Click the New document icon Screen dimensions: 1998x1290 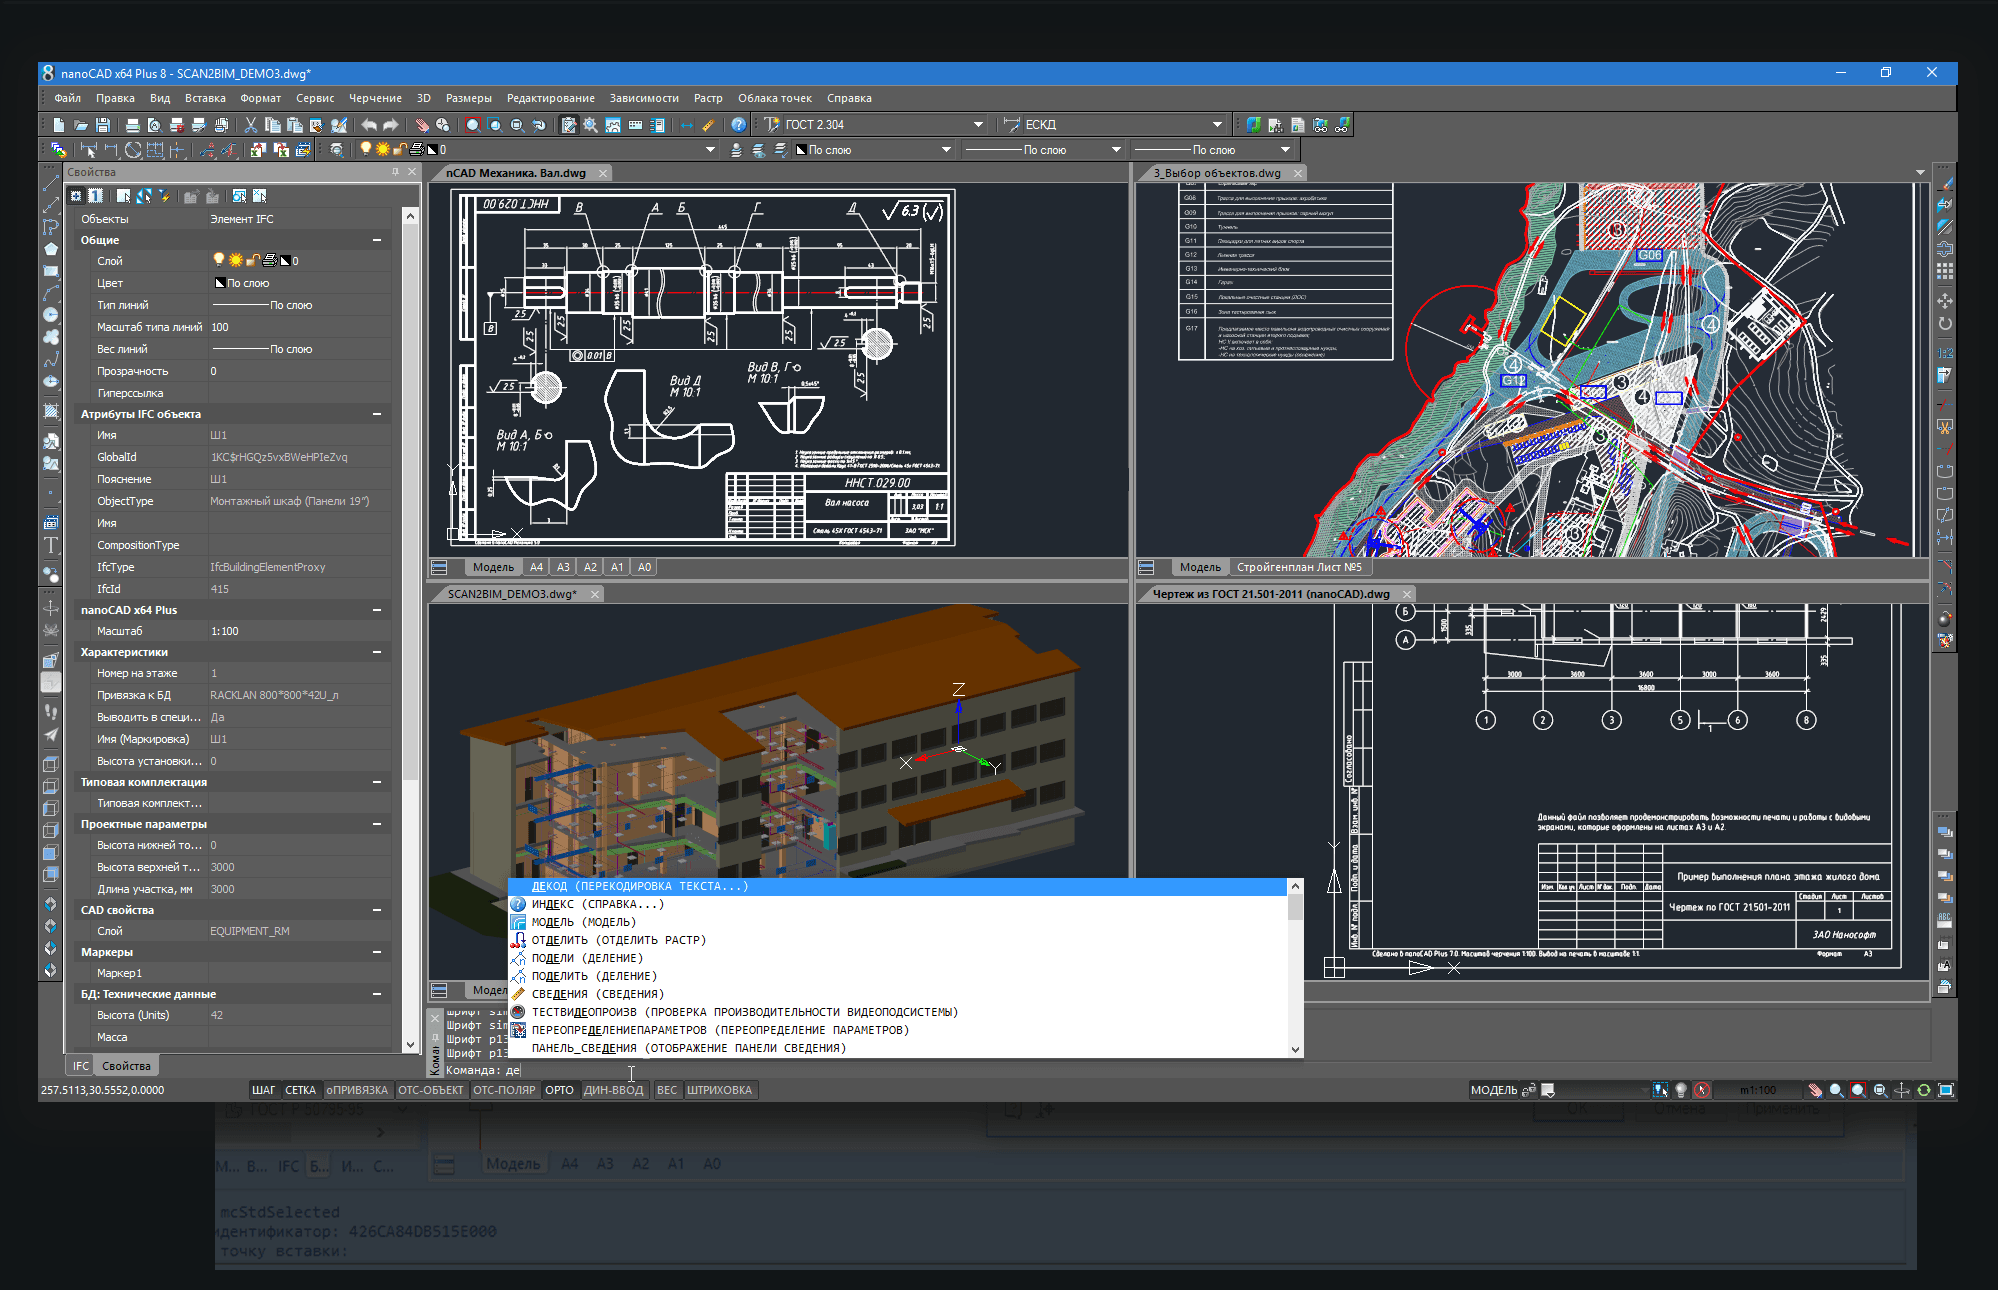pos(59,125)
